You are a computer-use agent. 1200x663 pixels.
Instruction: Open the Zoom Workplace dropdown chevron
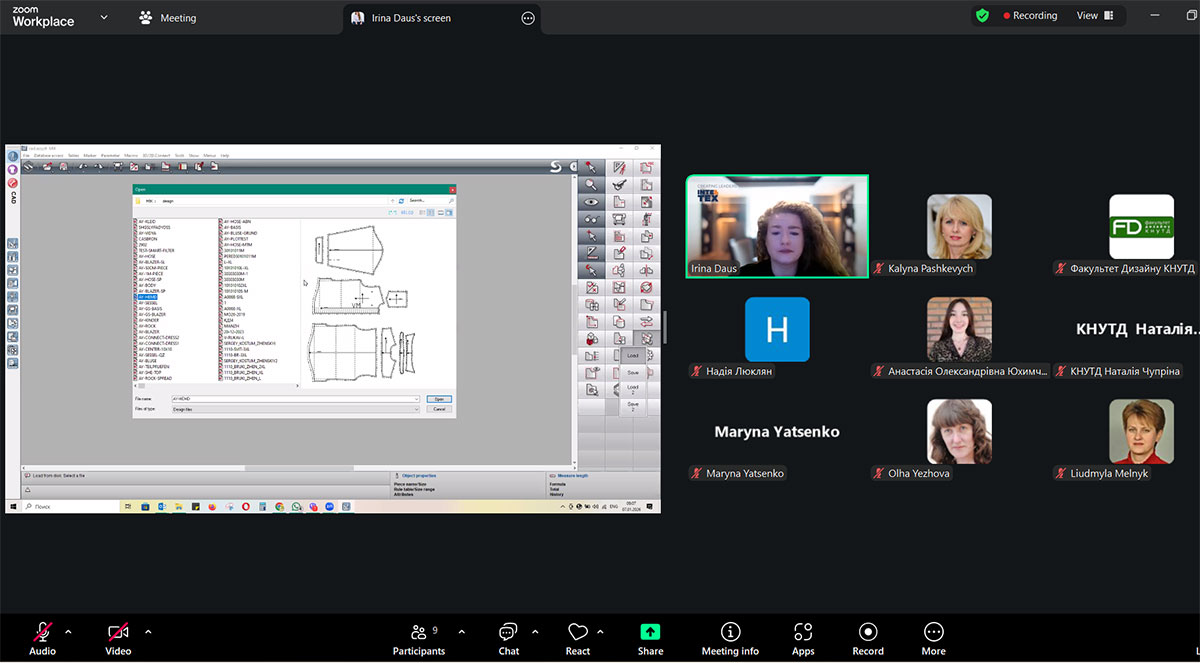[104, 17]
